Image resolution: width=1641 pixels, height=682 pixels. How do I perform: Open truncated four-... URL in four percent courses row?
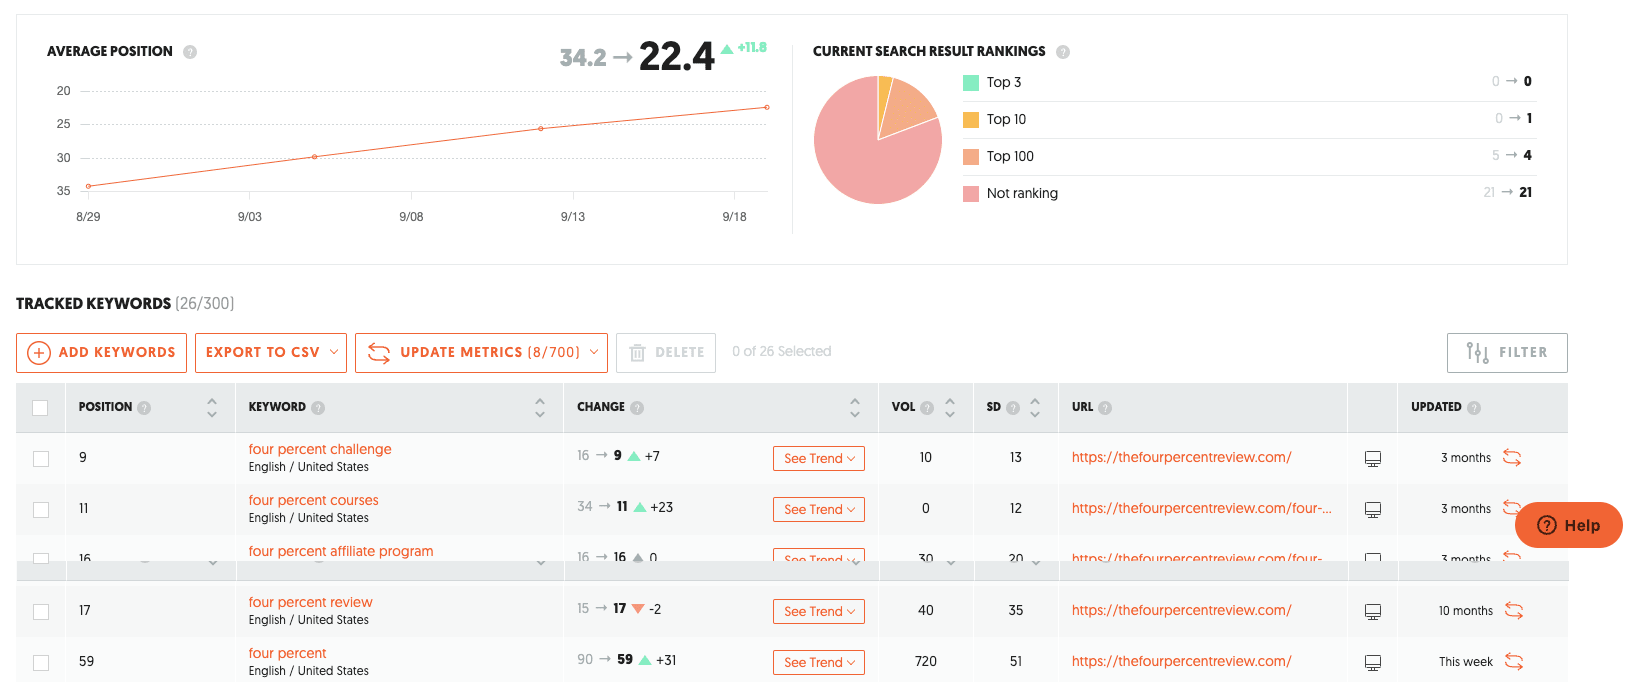click(x=1201, y=509)
